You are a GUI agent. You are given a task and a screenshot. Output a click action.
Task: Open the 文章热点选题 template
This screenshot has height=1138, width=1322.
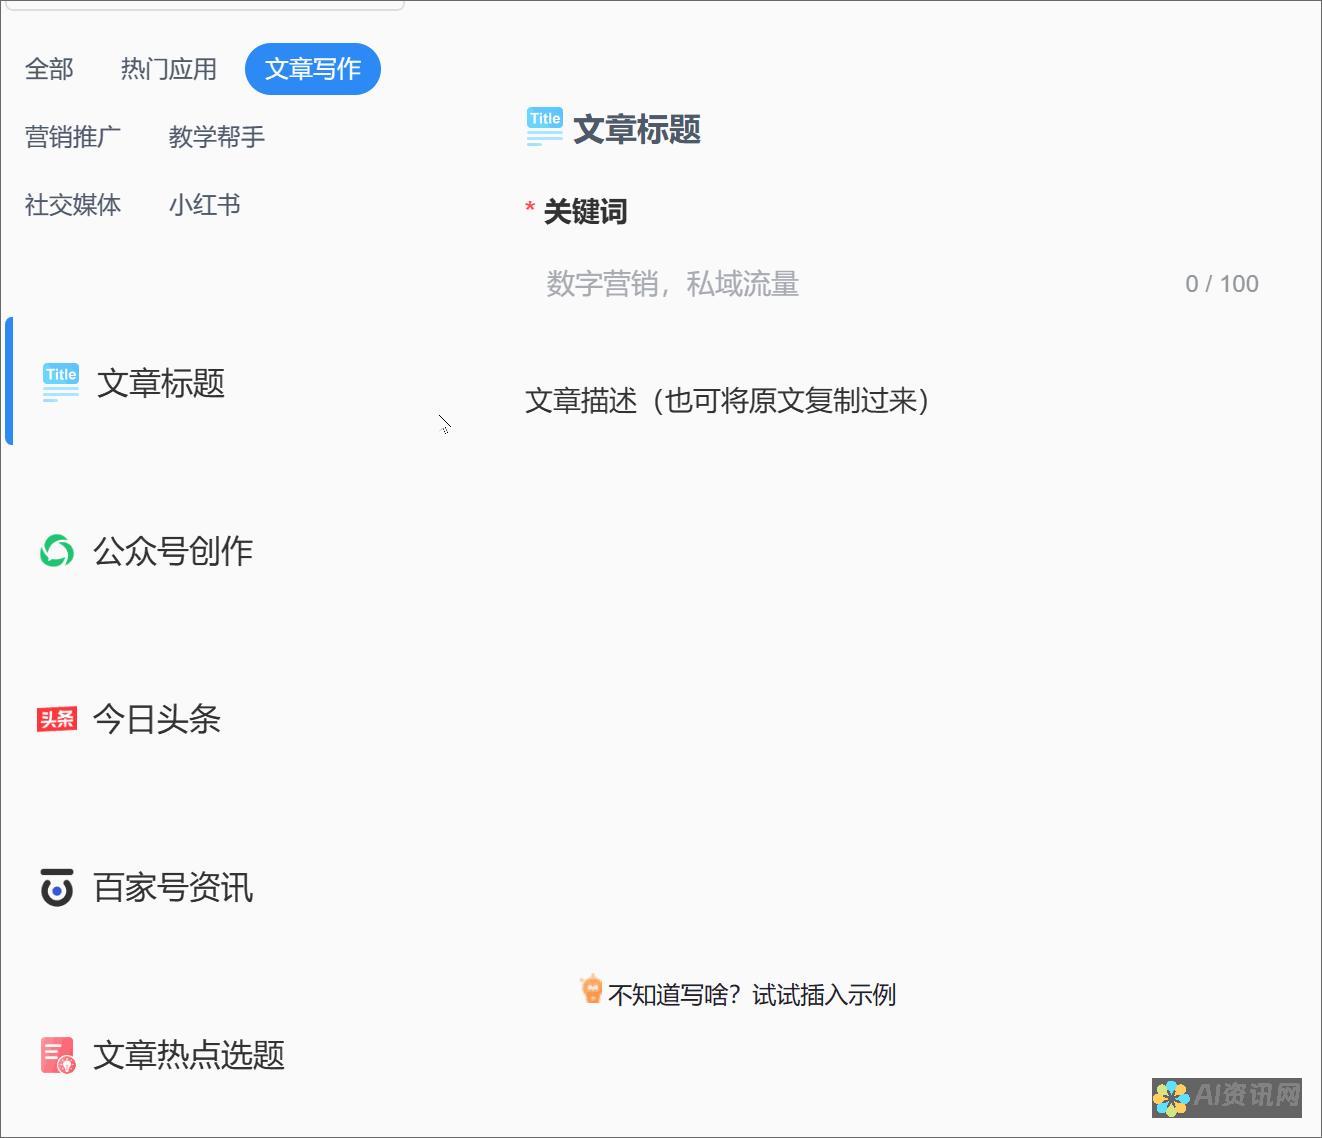click(x=189, y=1055)
